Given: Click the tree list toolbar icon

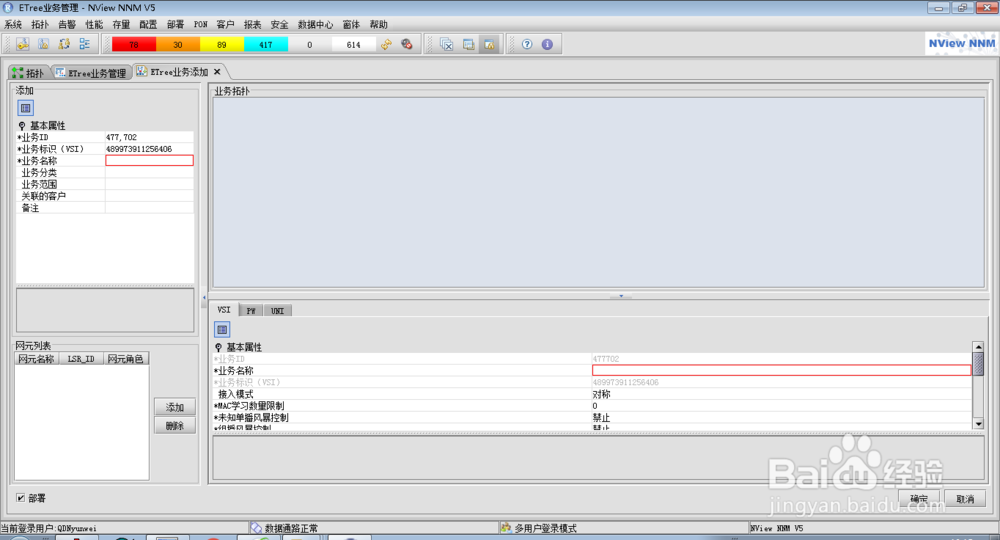Looking at the screenshot, I should click(84, 44).
